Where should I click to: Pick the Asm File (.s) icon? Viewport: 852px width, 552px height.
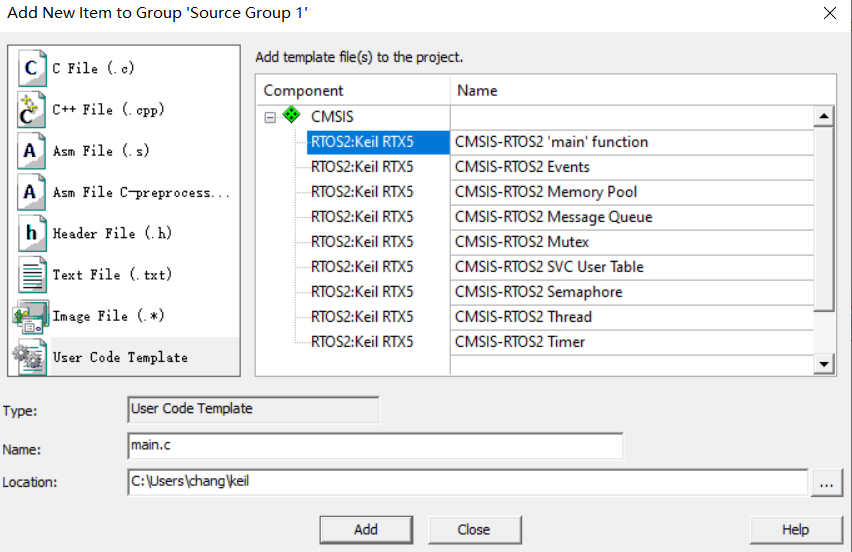31,151
